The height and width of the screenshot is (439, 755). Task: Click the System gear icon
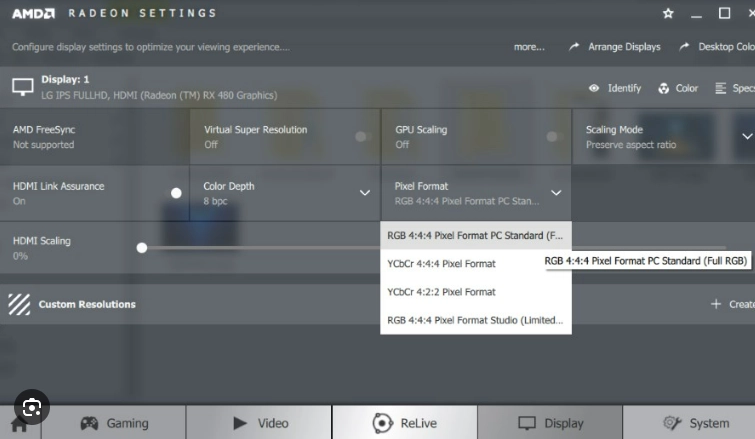pos(672,423)
